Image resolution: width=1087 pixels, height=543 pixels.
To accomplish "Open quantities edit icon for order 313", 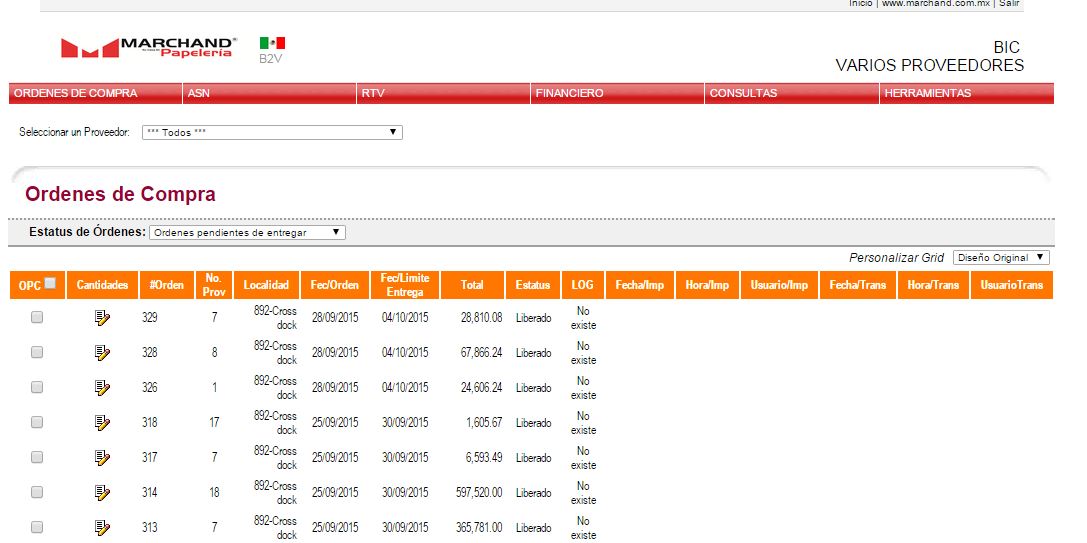I will click(x=102, y=528).
